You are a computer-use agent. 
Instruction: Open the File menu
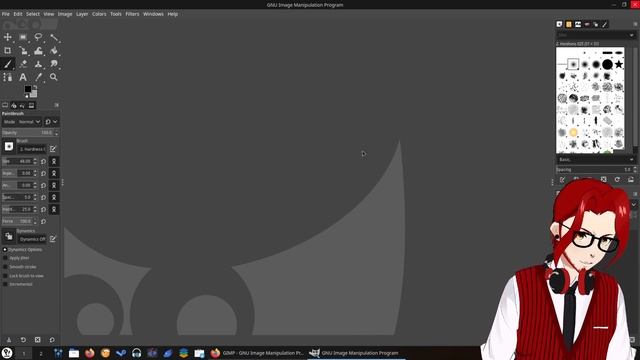pos(6,14)
